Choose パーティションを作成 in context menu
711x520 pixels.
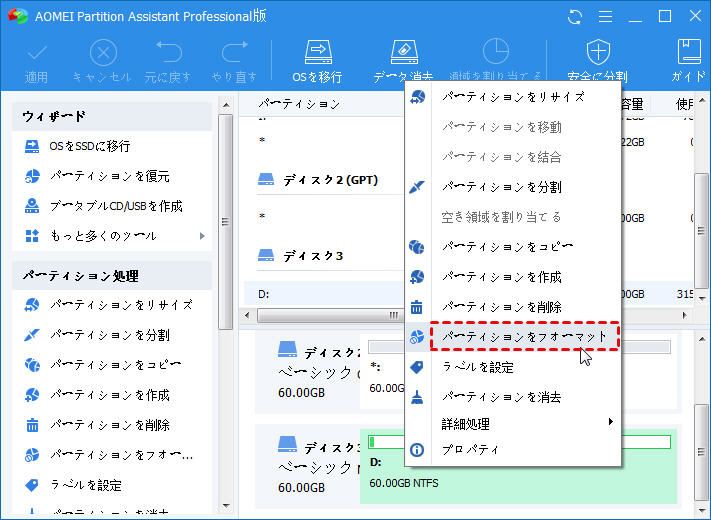click(513, 277)
